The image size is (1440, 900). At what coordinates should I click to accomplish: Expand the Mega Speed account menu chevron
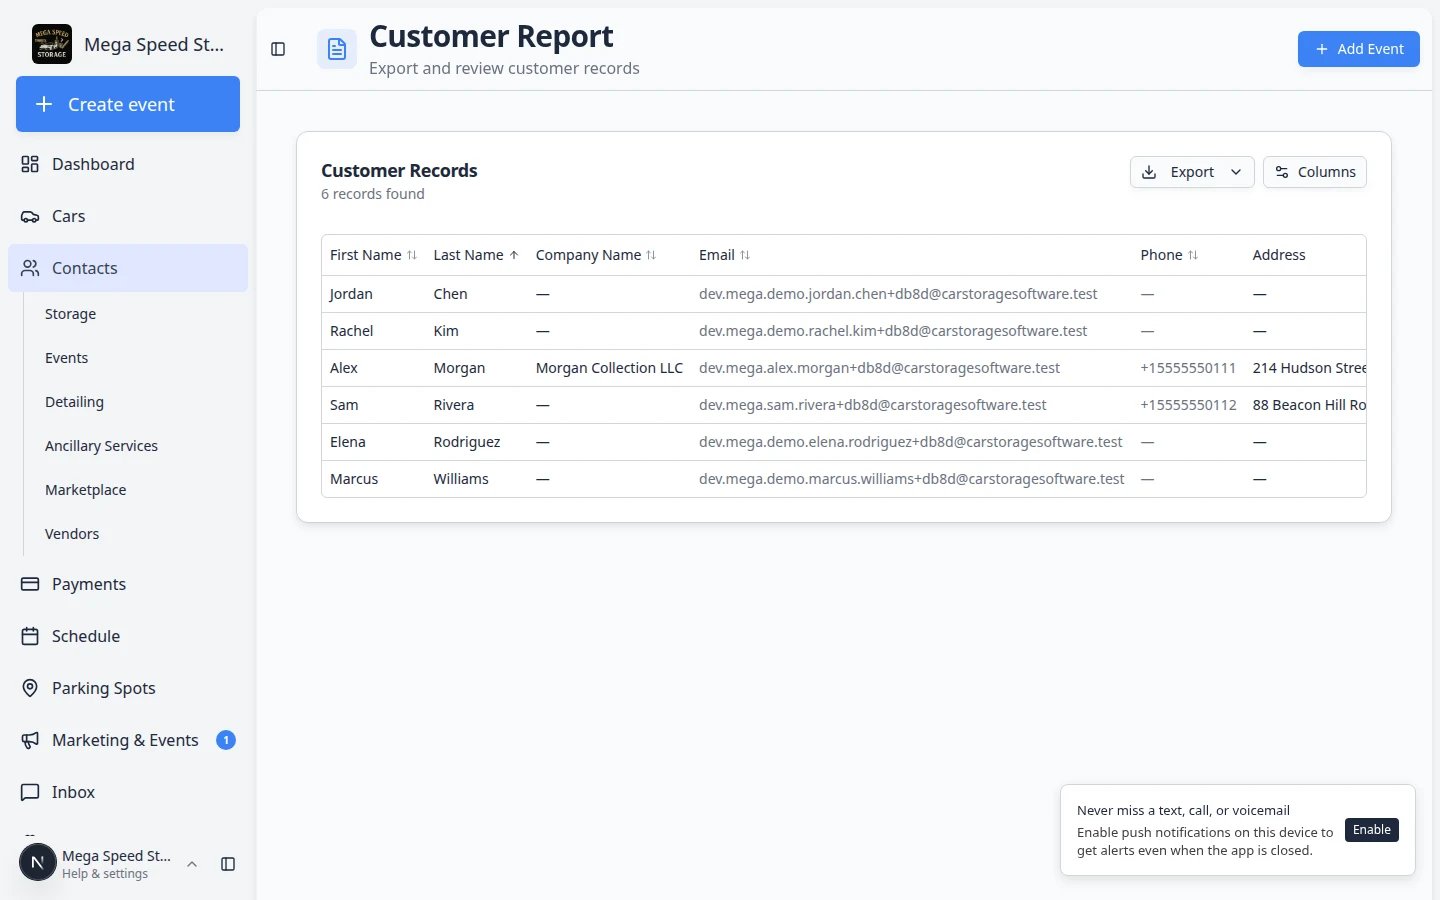pos(192,864)
